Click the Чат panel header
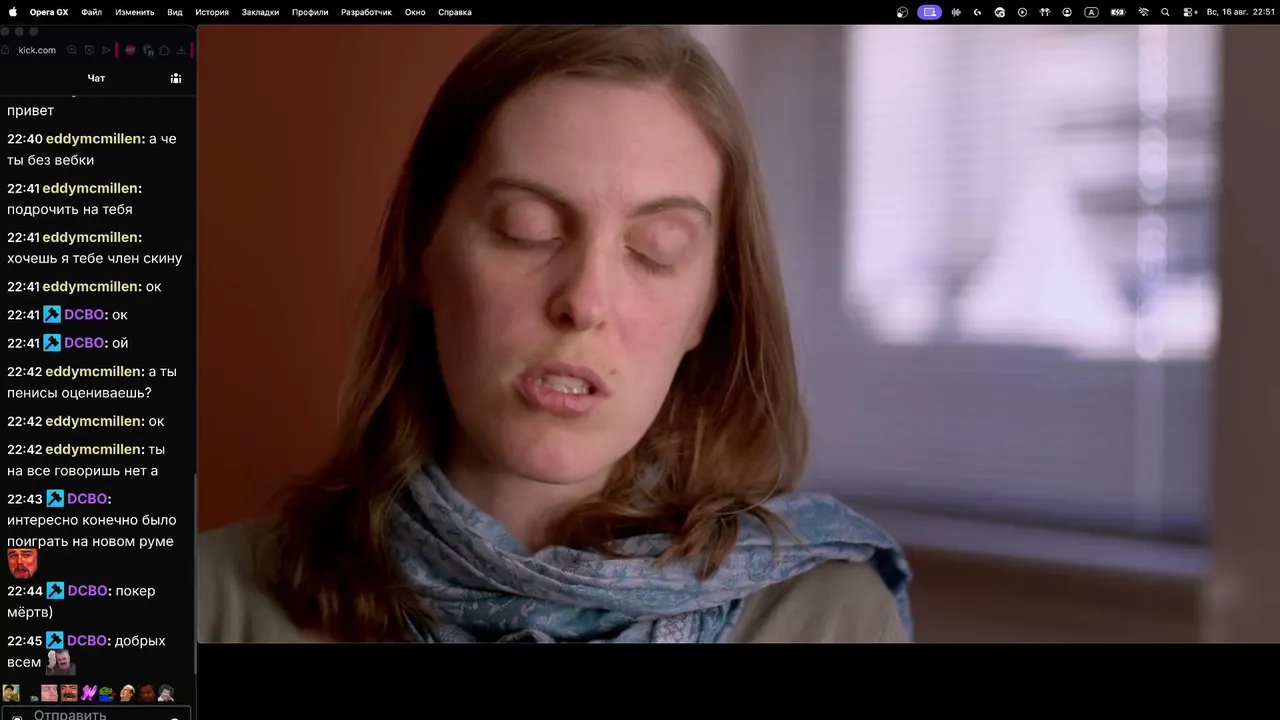The image size is (1280, 720). [x=96, y=78]
